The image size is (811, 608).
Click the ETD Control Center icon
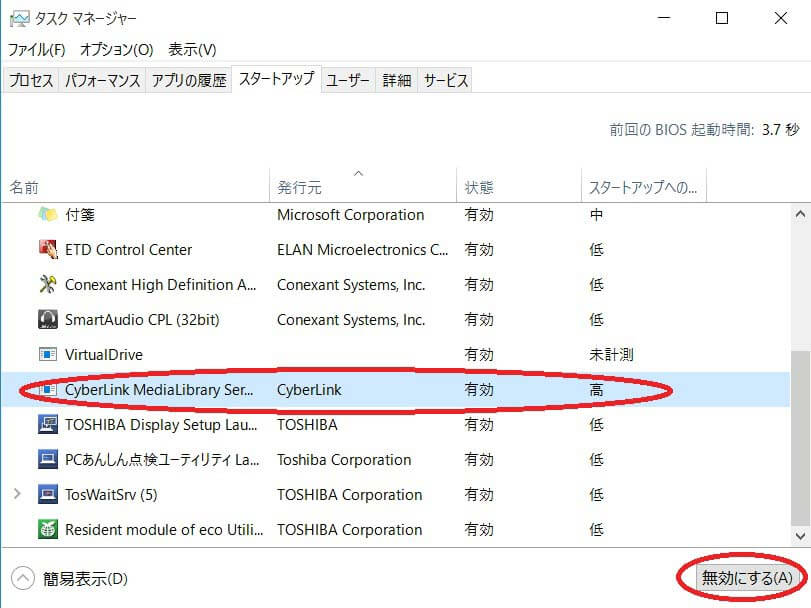pyautogui.click(x=48, y=249)
